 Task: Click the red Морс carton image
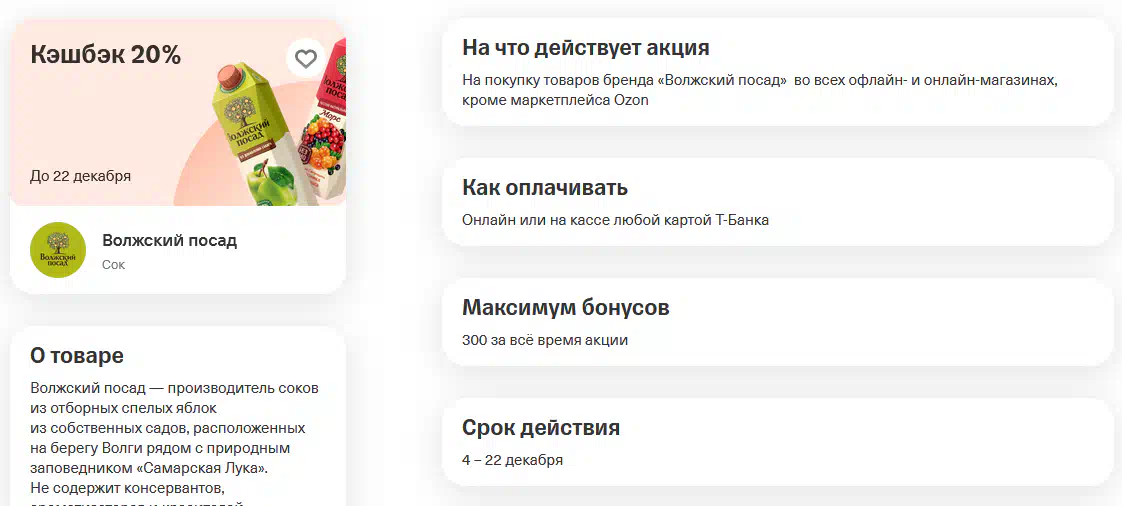(324, 127)
